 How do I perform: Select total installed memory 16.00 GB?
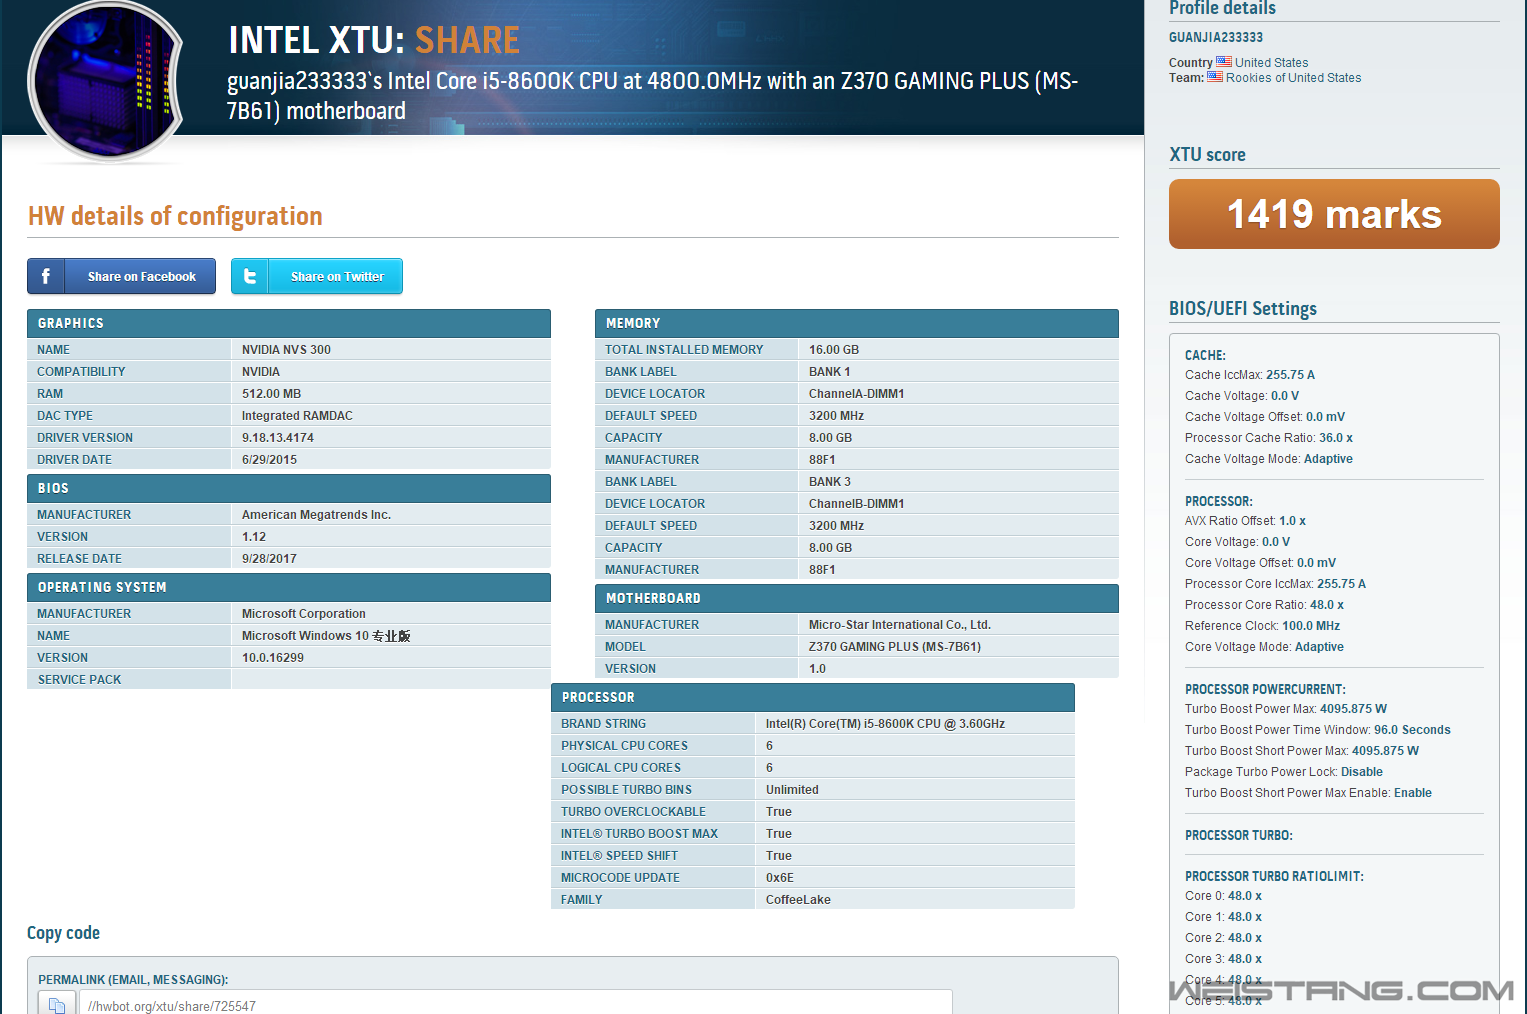[x=834, y=349]
